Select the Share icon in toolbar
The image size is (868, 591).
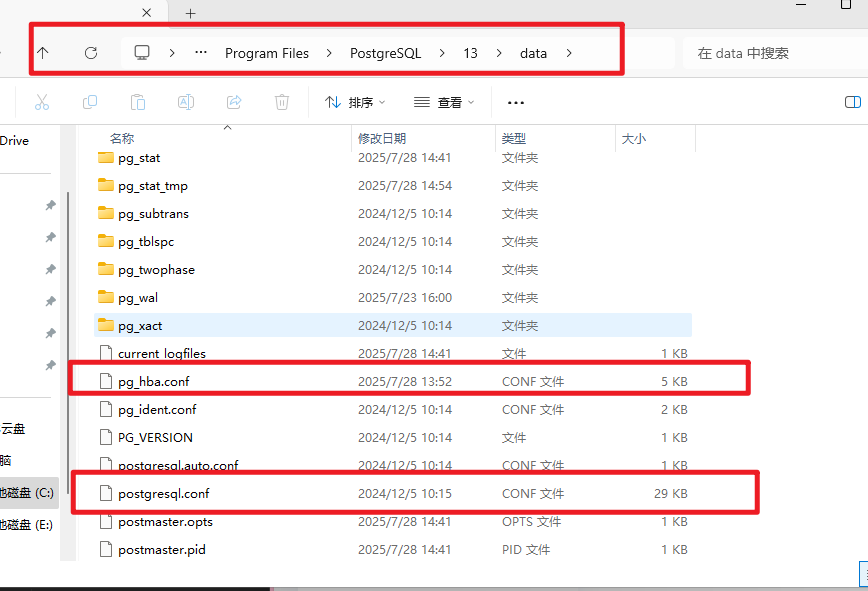coord(233,101)
